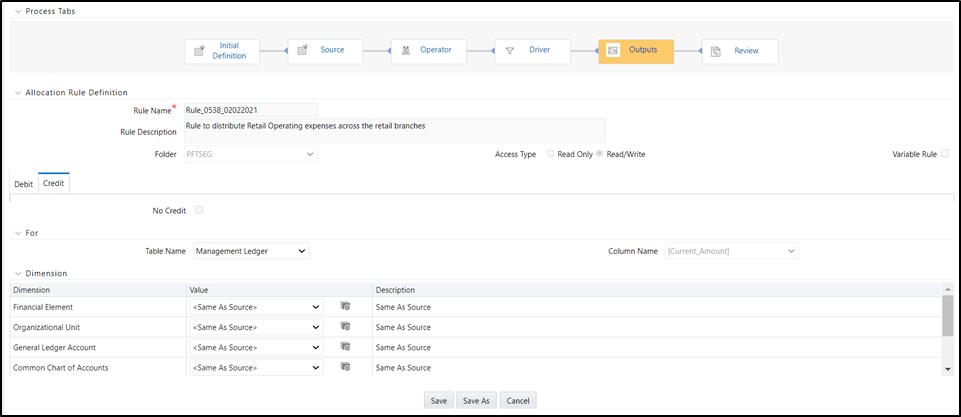The width and height of the screenshot is (961, 417).
Task: Go to Driver process tab
Action: [533, 51]
